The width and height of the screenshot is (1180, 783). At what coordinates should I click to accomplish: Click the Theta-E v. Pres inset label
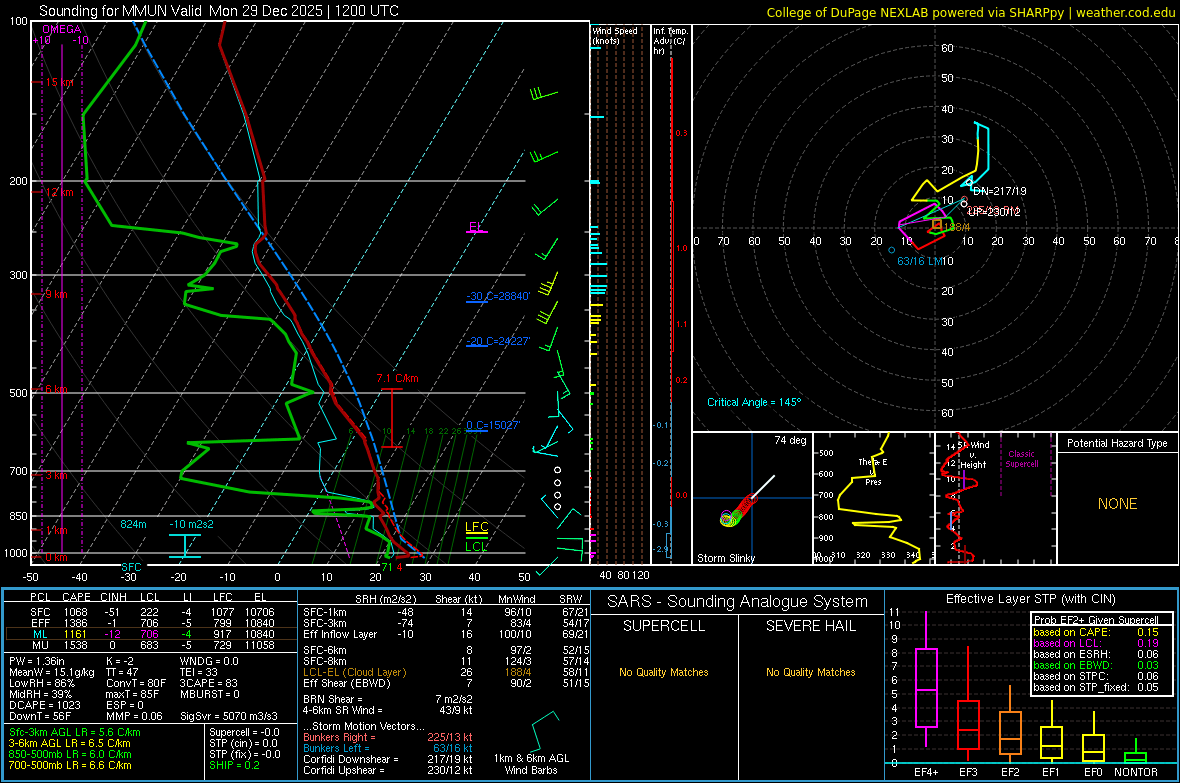coord(873,471)
